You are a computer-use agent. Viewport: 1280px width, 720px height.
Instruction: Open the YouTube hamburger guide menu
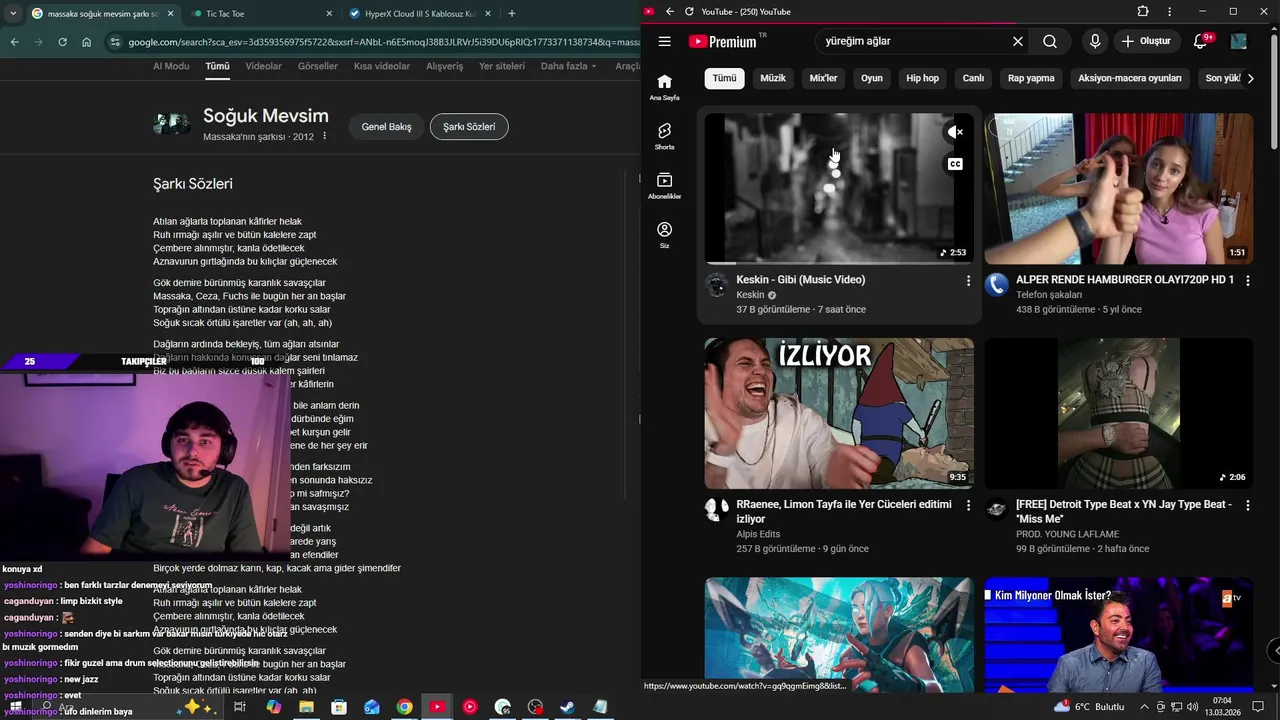[x=664, y=41]
